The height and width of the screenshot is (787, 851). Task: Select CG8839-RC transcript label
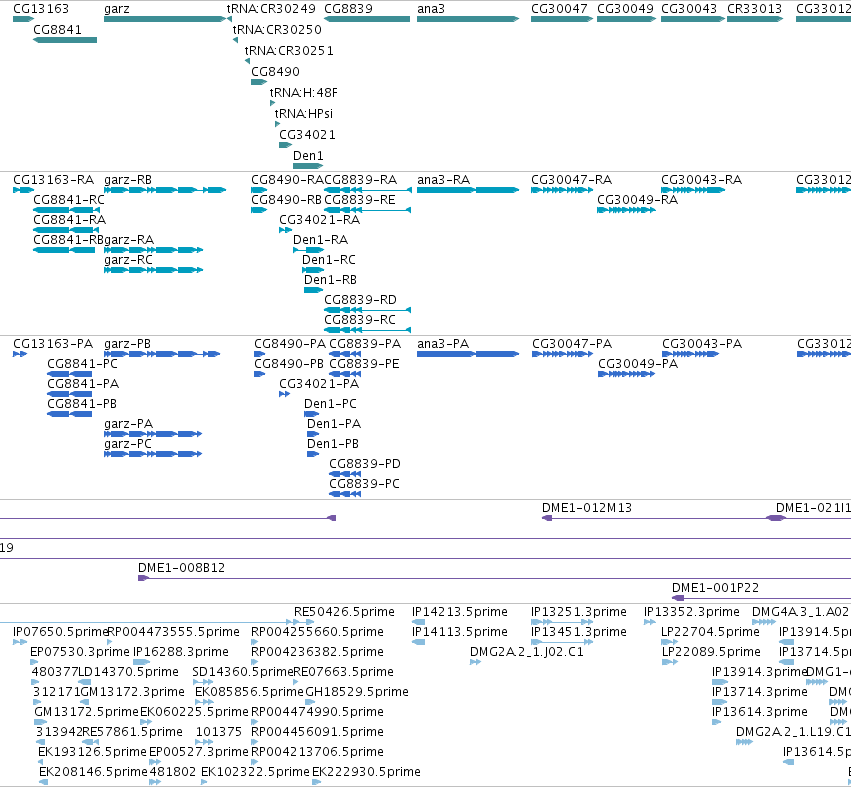(x=360, y=320)
